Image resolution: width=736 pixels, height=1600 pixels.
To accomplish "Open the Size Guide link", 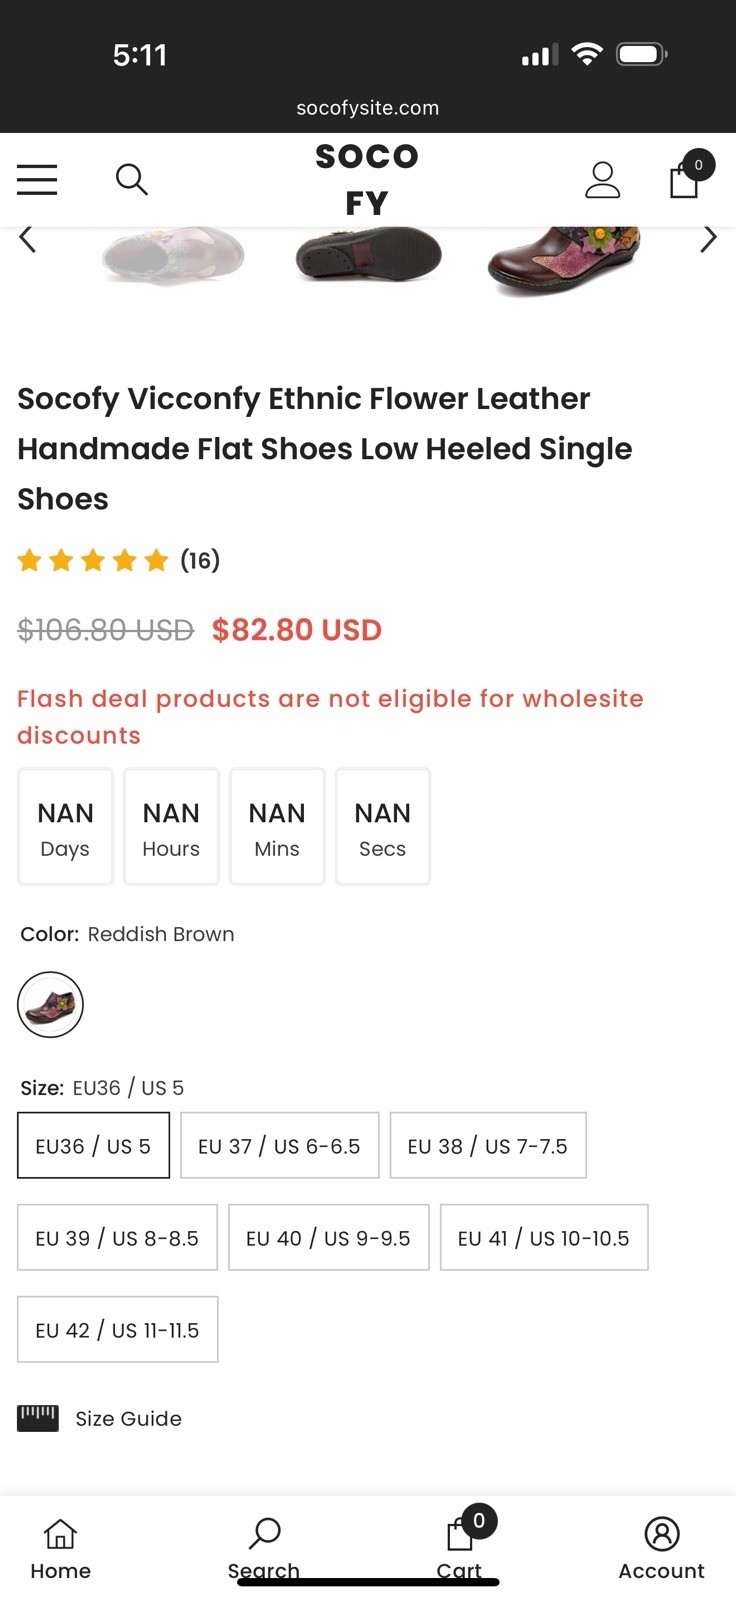I will (x=128, y=1418).
